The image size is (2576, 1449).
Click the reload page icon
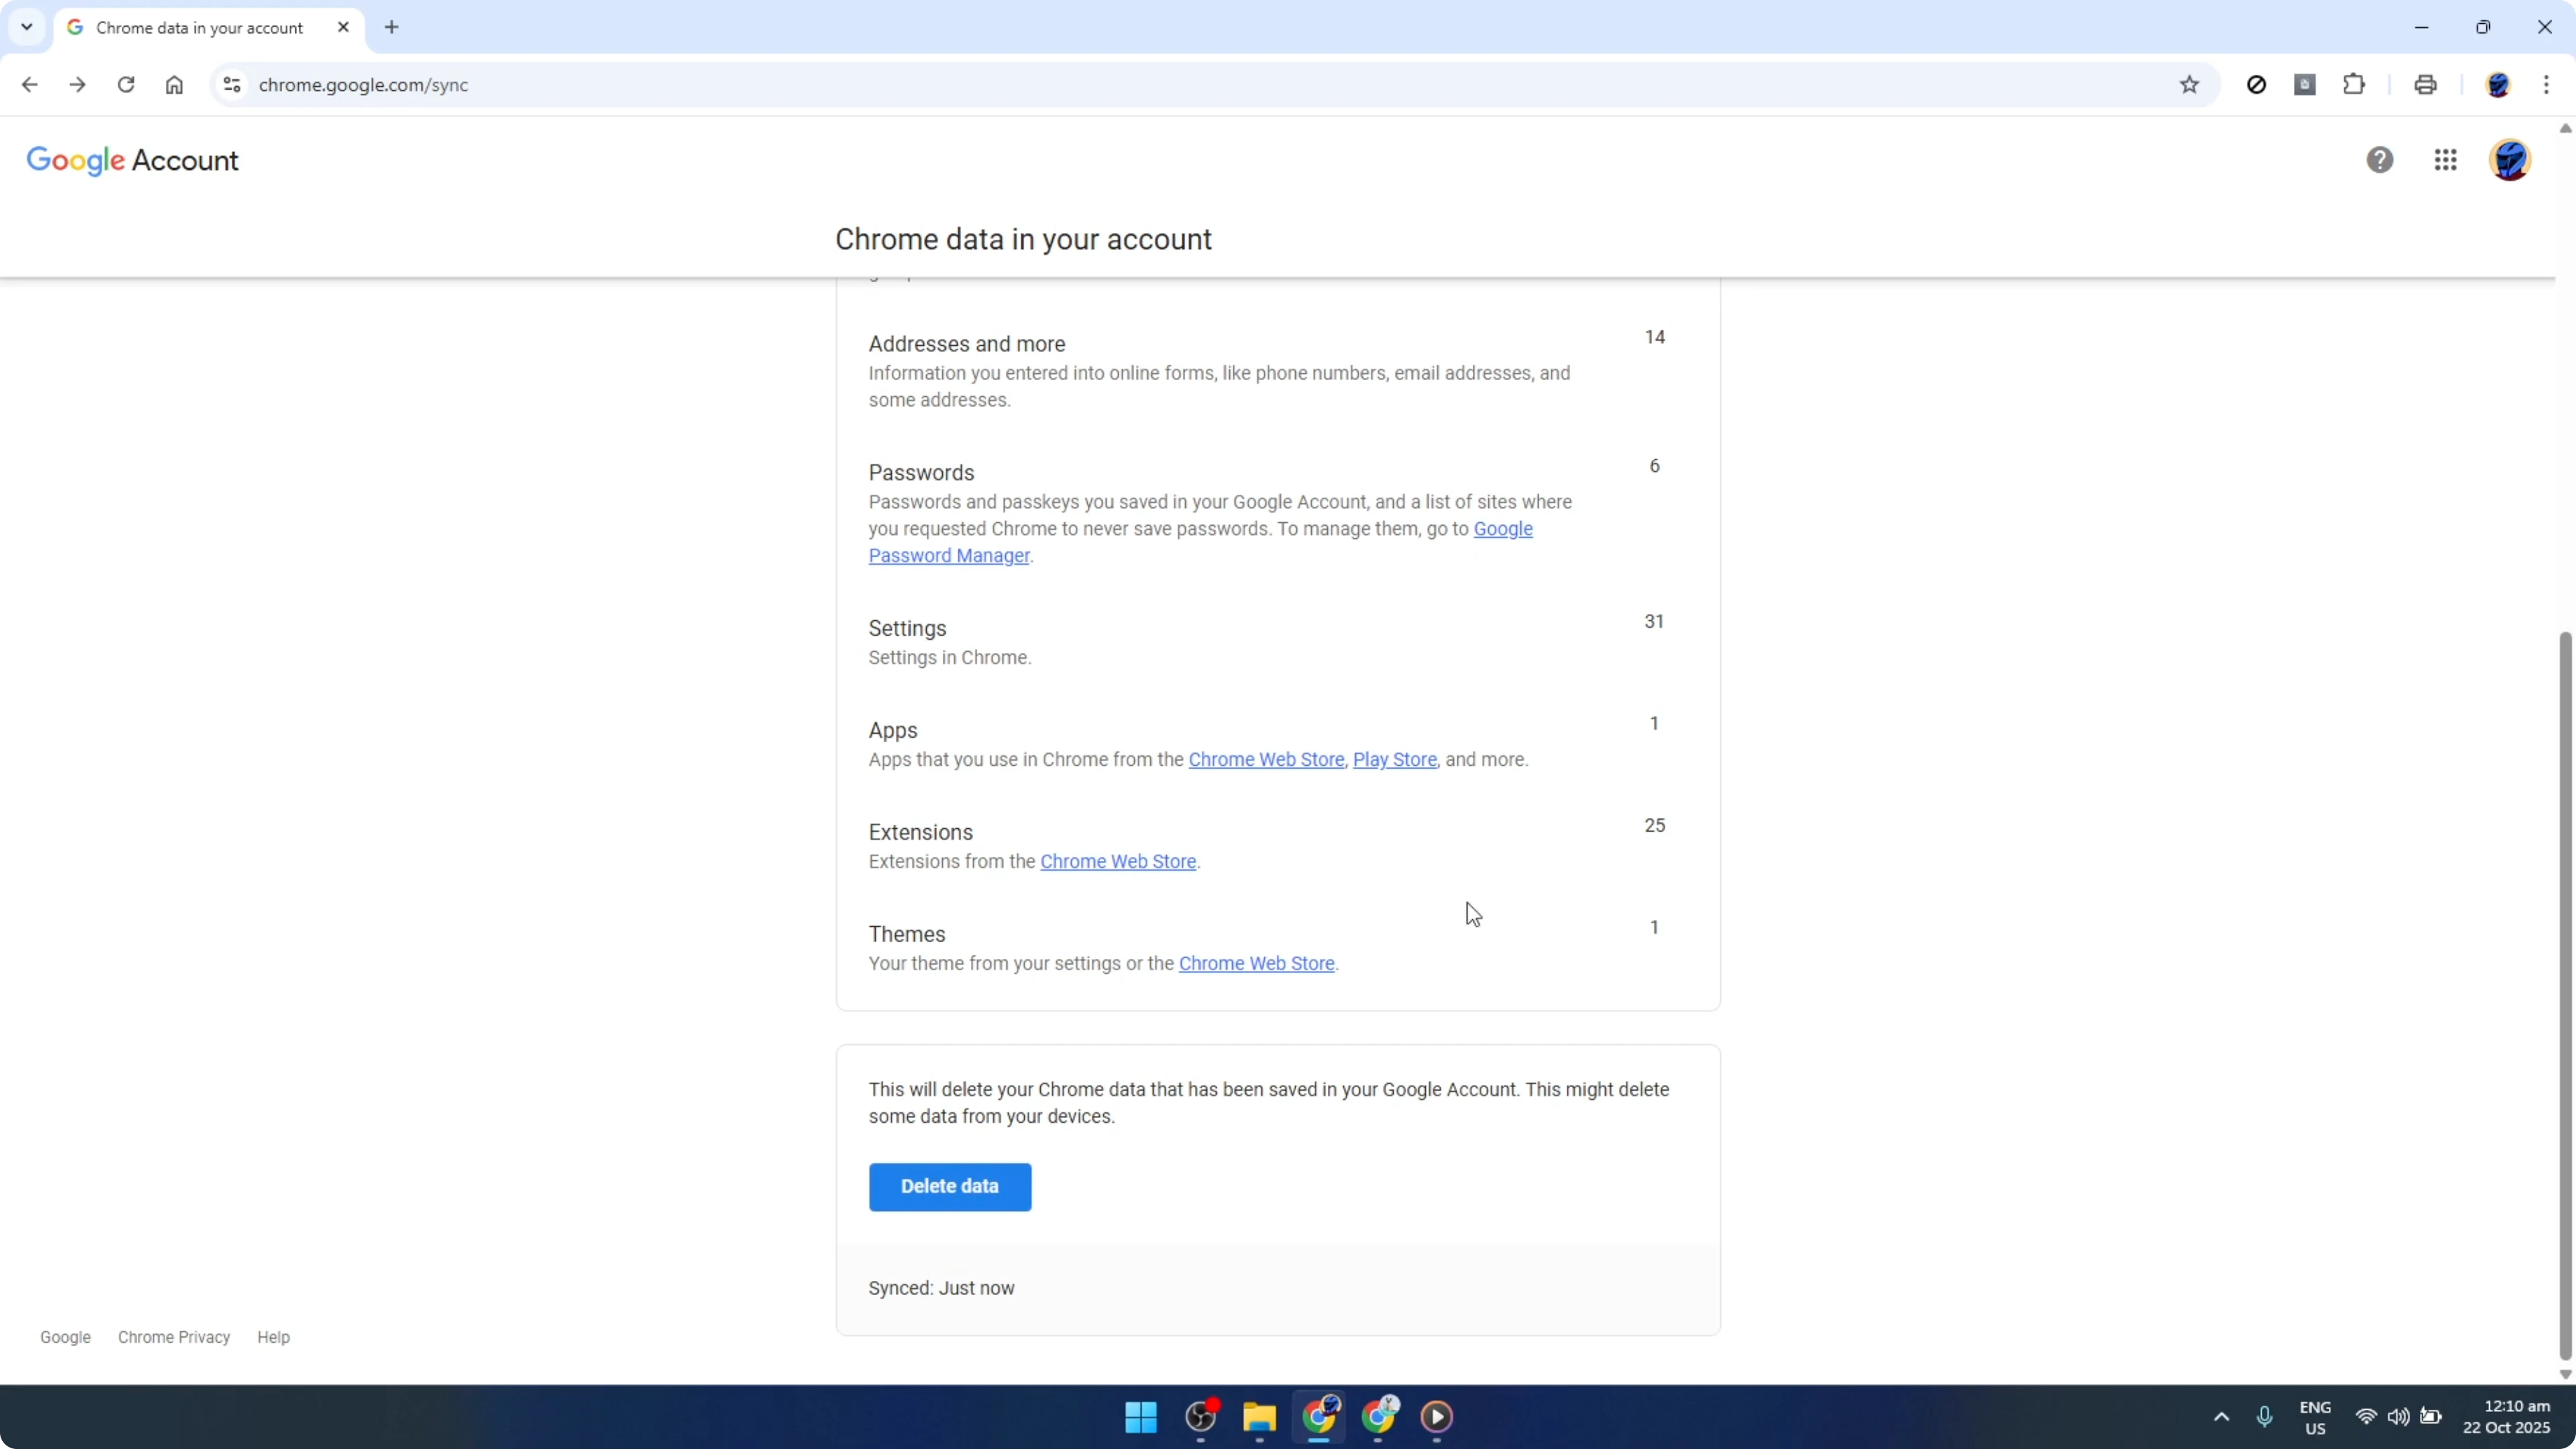(x=126, y=85)
